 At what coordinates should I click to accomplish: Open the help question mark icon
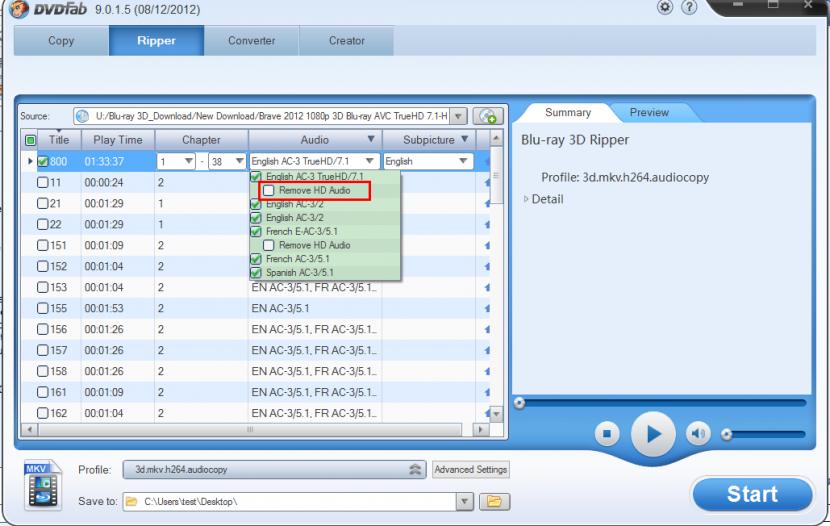(x=689, y=9)
